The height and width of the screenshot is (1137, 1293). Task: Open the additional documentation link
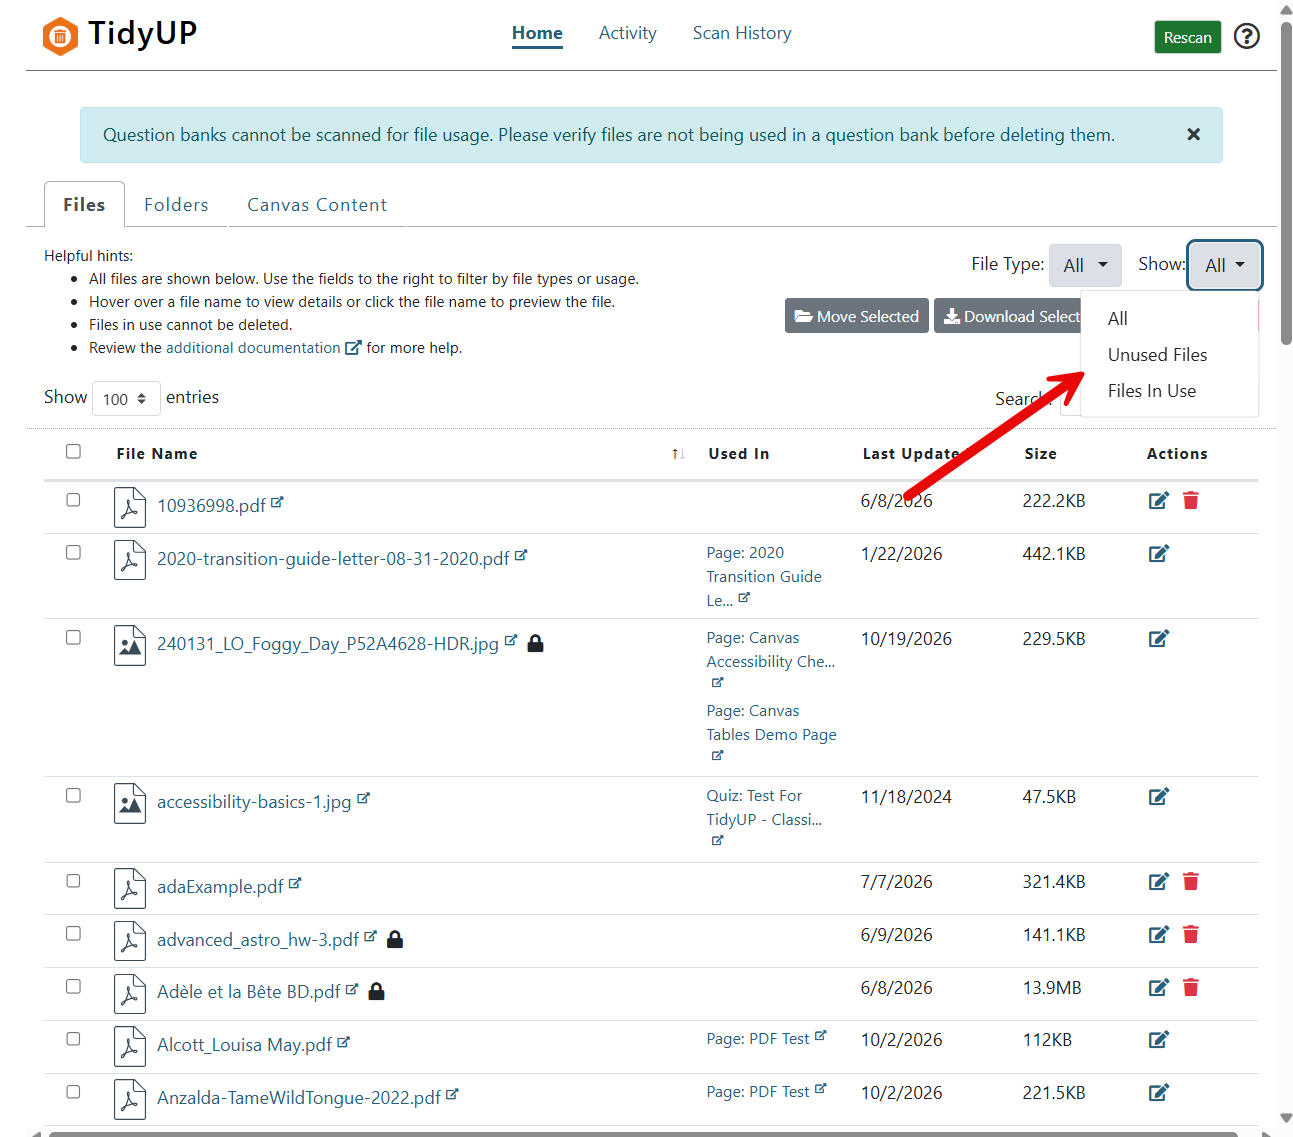[263, 348]
